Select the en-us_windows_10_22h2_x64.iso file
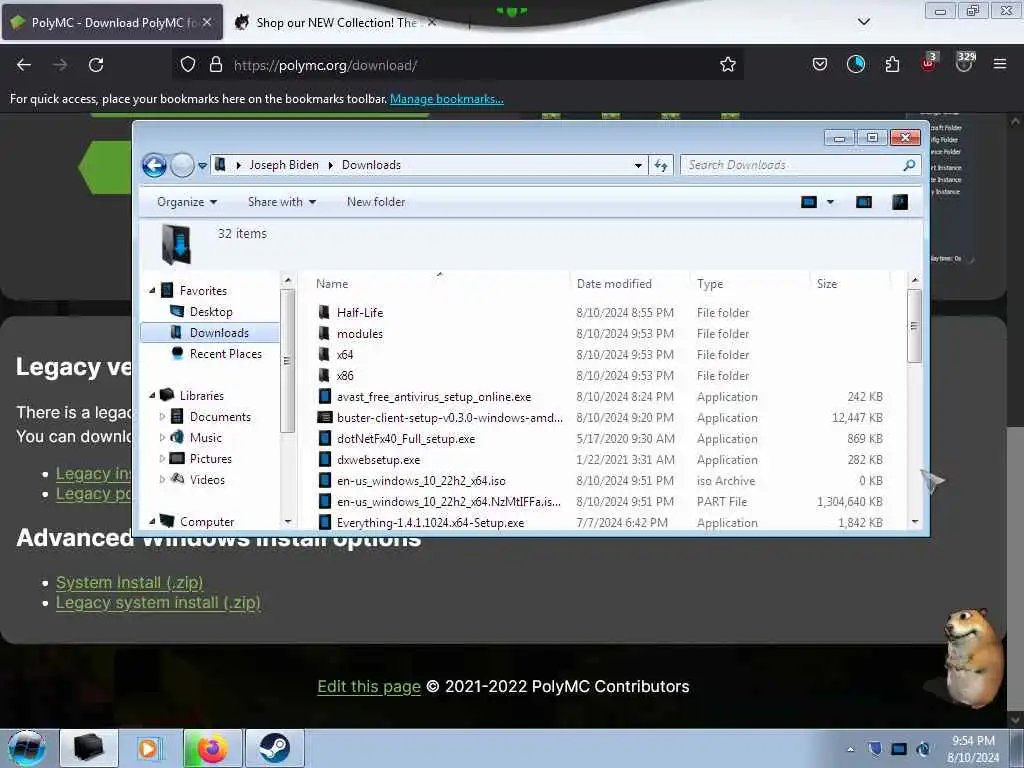1024x768 pixels. pyautogui.click(x=421, y=481)
